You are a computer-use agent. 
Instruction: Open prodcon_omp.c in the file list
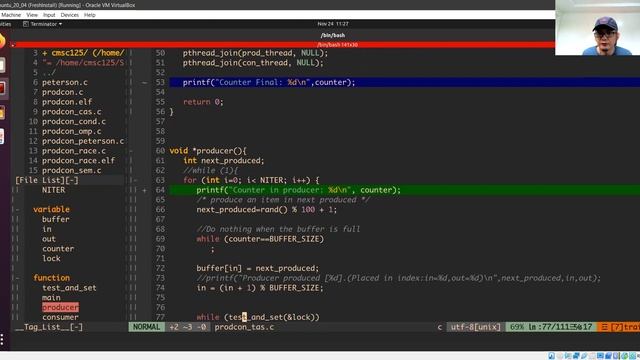pyautogui.click(x=71, y=131)
